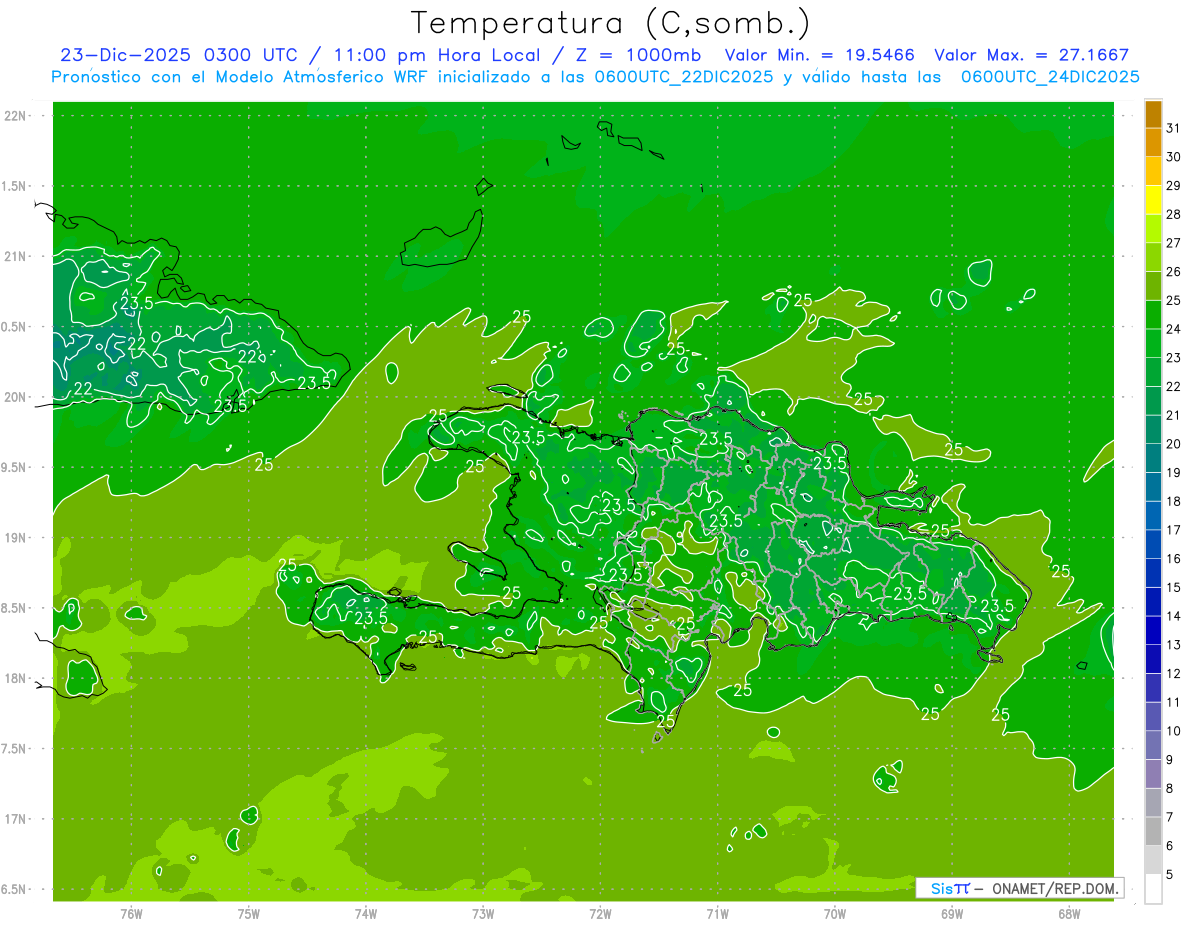Screen dimensions: 1200x927
Task: Click the longitude axis label '68W'
Action: (x=1069, y=914)
